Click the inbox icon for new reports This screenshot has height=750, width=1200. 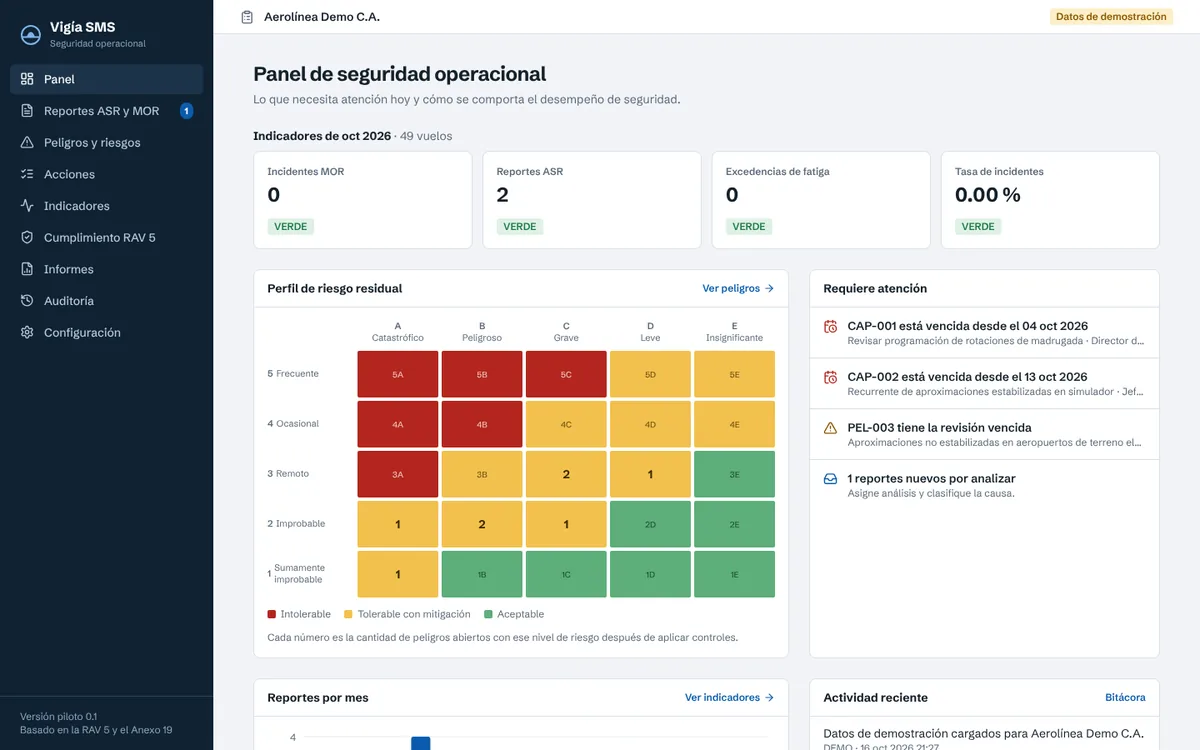click(x=830, y=479)
